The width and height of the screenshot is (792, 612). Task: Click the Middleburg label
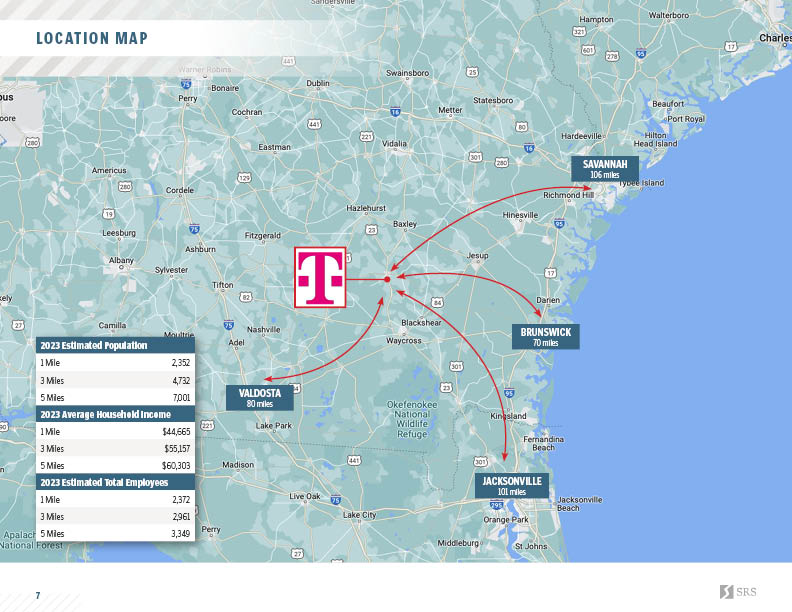coord(458,543)
